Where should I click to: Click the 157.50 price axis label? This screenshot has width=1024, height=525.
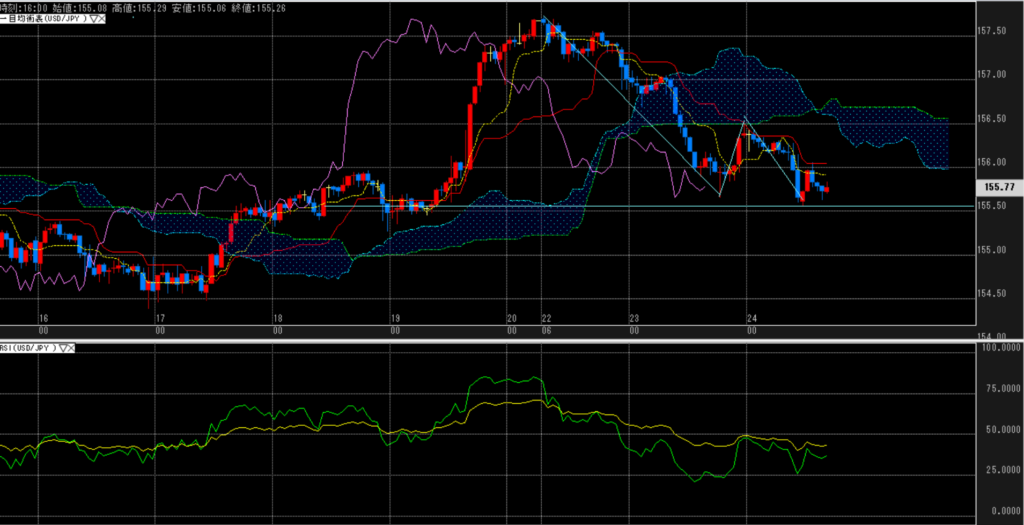(x=990, y=31)
